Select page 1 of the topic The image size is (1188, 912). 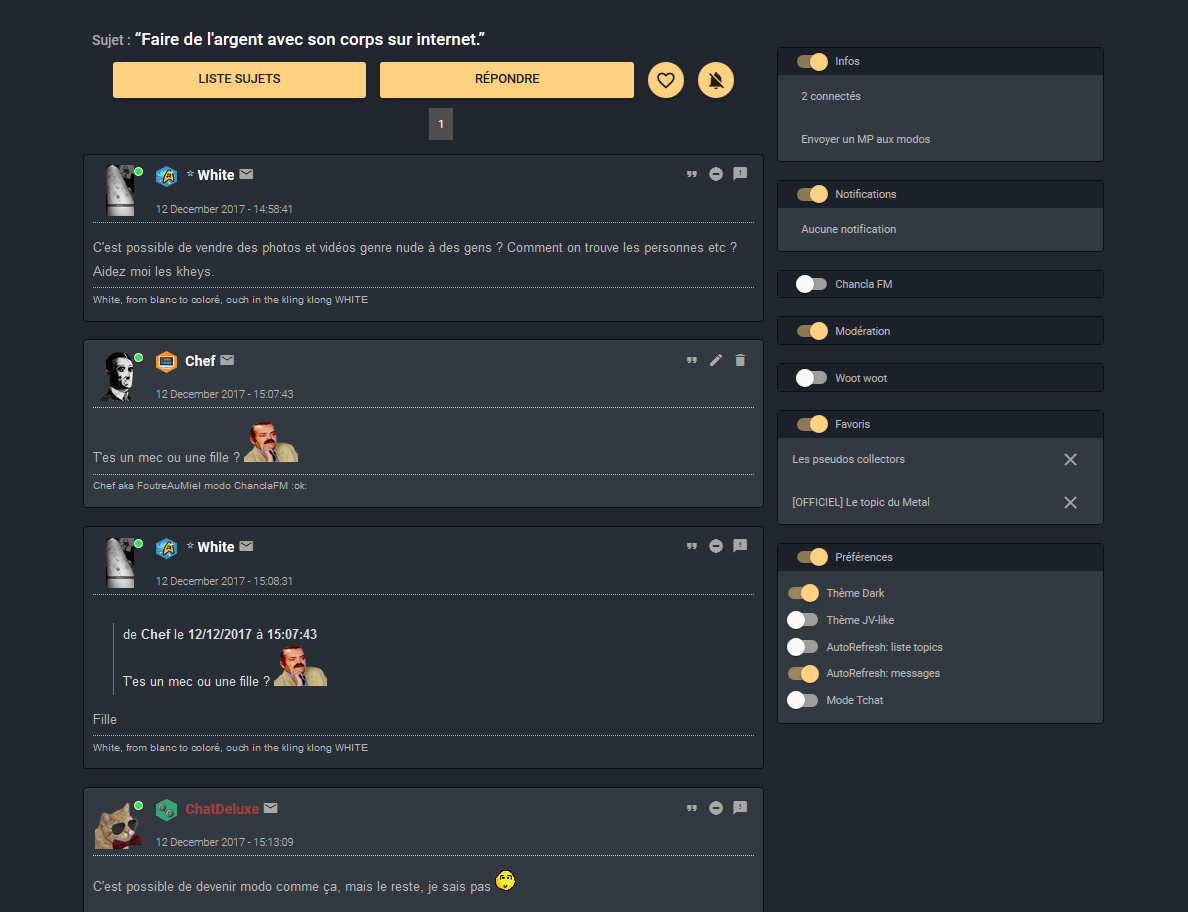tap(441, 124)
